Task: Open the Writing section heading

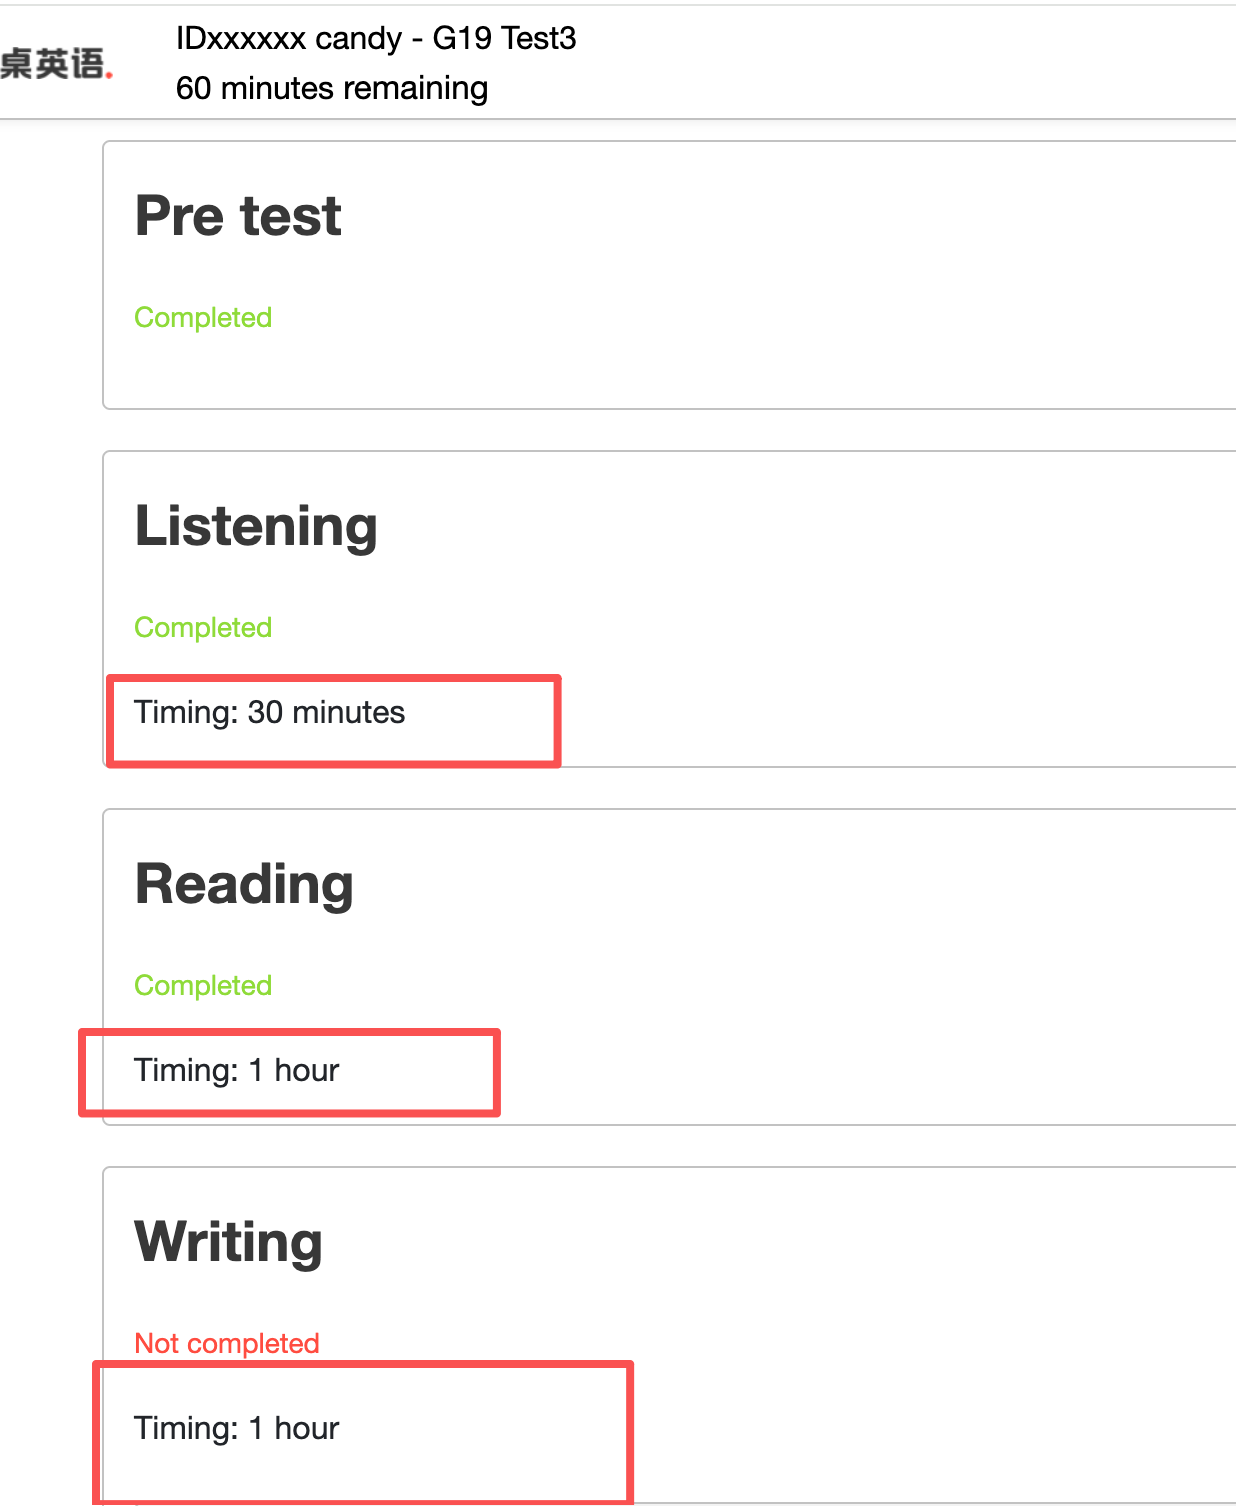Action: click(x=229, y=1242)
